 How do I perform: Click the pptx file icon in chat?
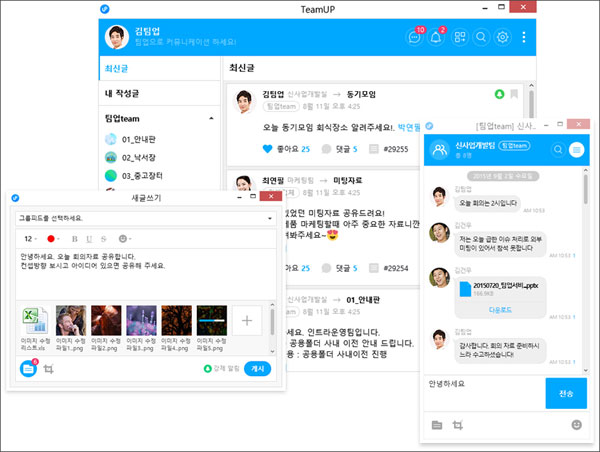click(465, 289)
